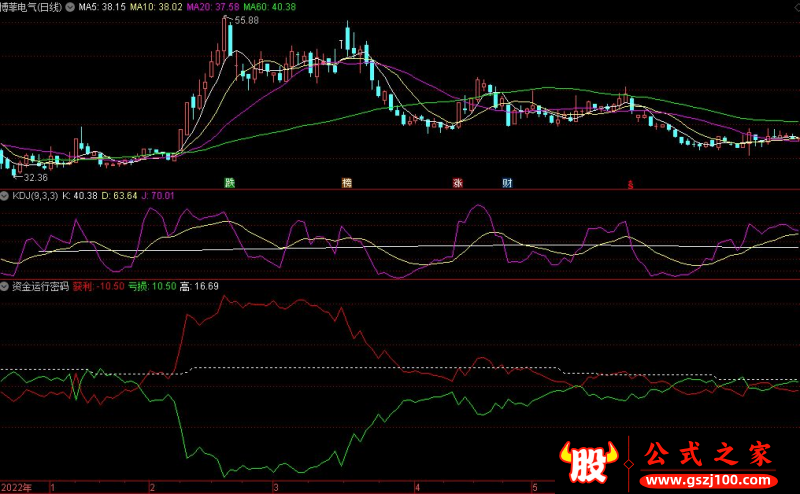Click the MA5: 38.15 label

pyautogui.click(x=102, y=7)
